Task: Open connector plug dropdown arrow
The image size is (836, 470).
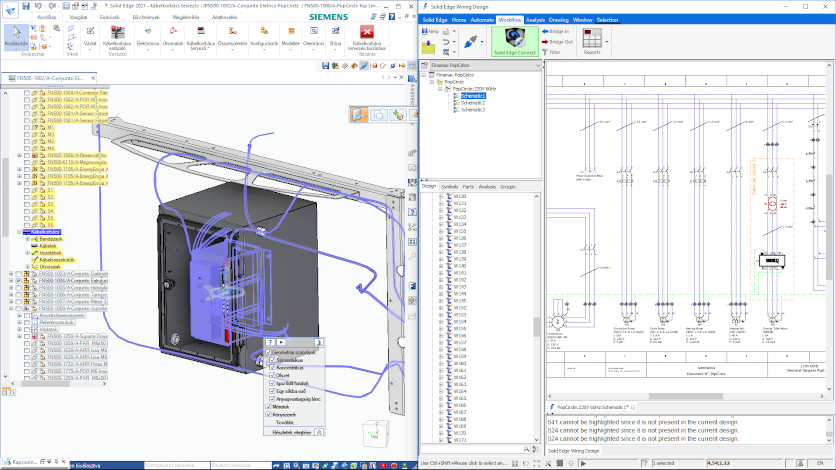Action: click(x=482, y=42)
